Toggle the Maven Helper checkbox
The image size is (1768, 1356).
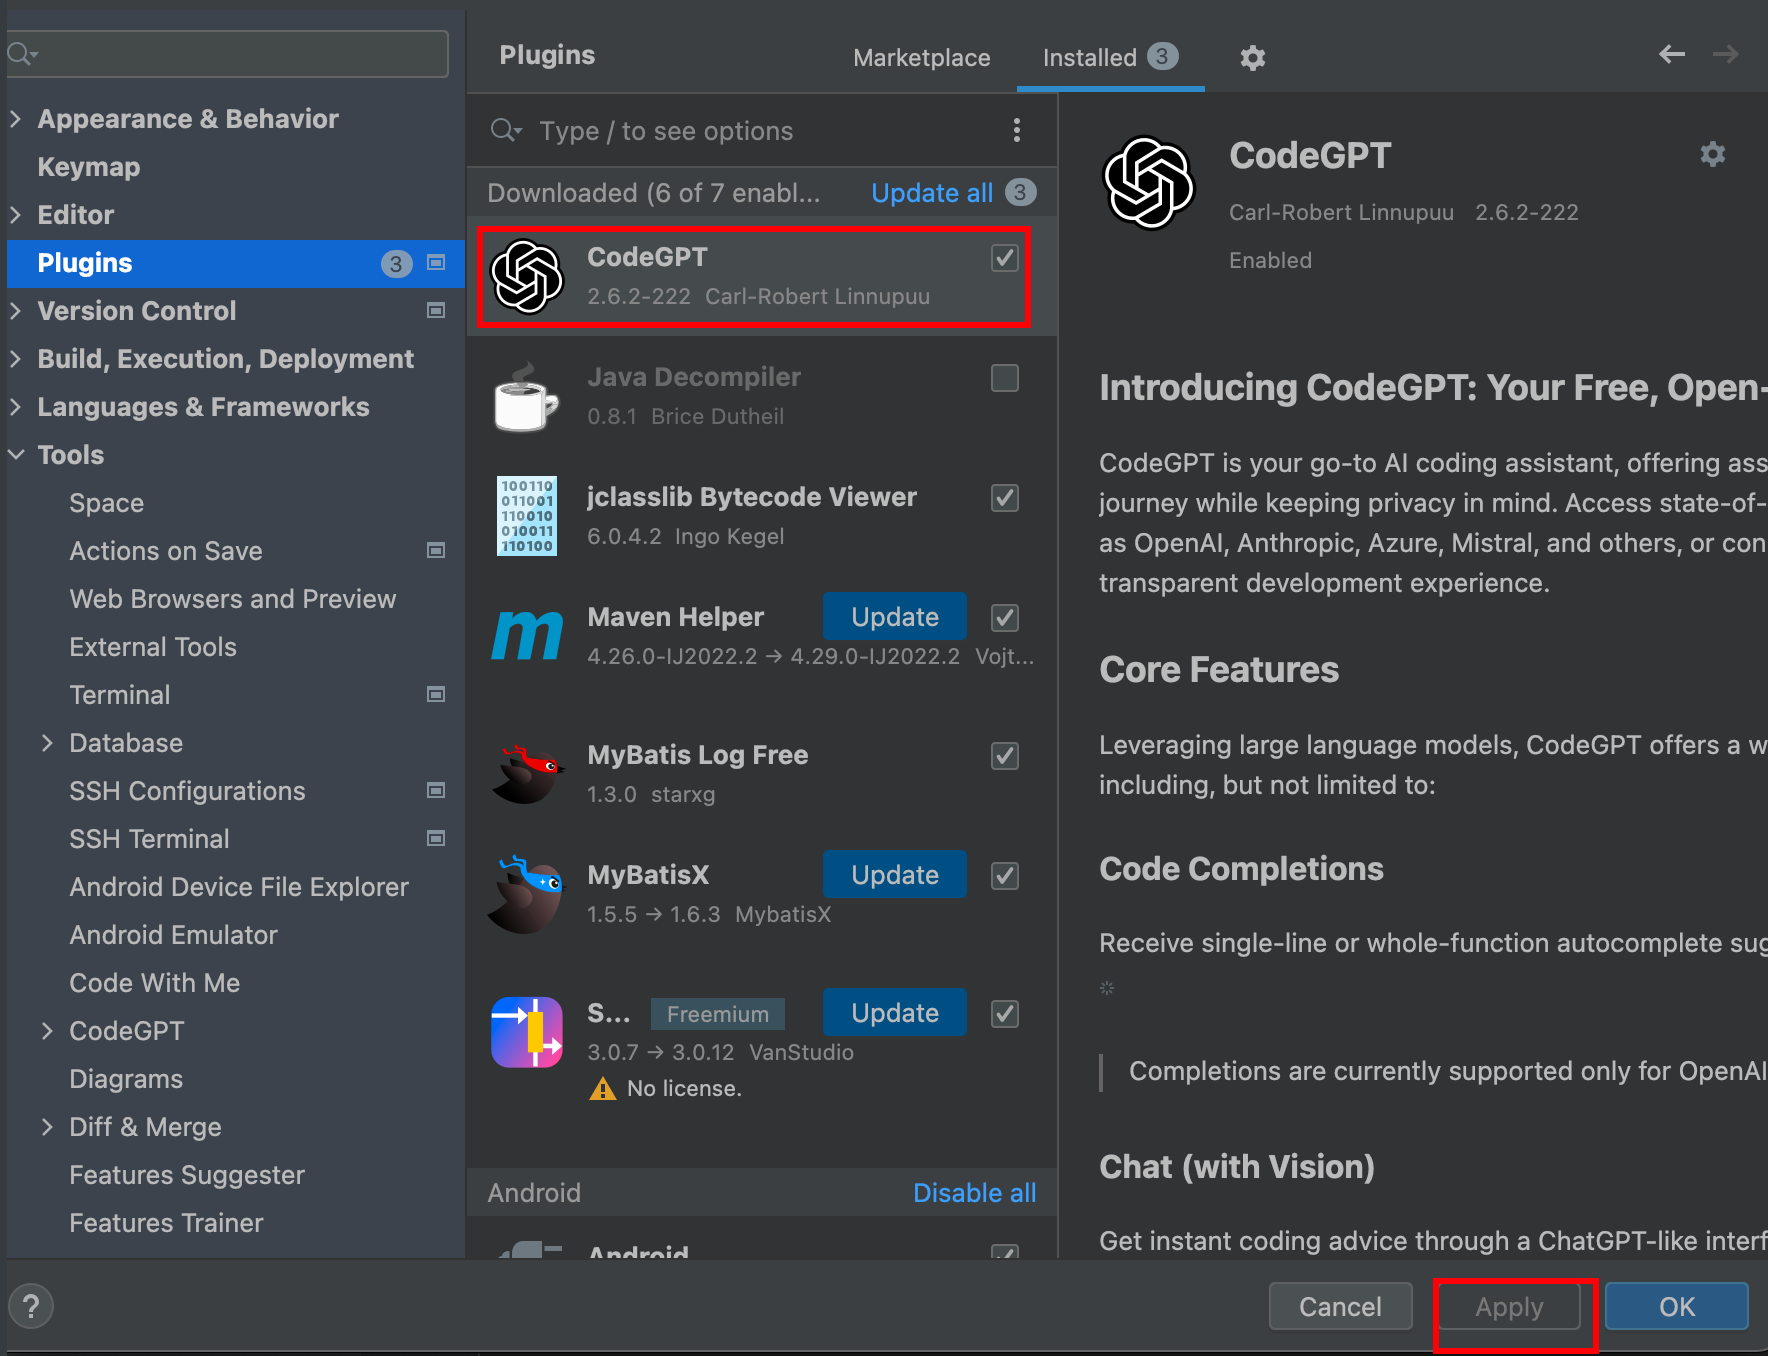click(x=1005, y=618)
